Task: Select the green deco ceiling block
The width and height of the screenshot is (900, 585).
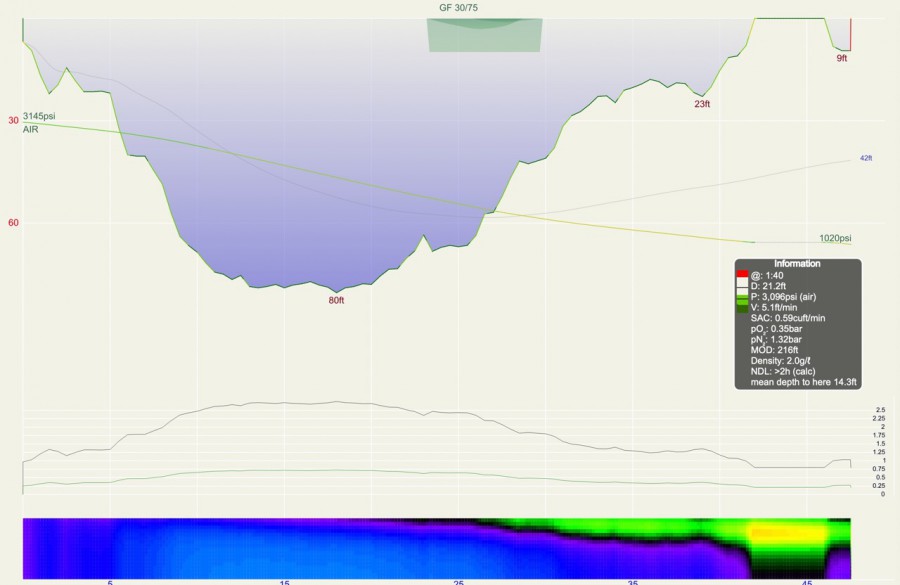Action: coord(485,35)
